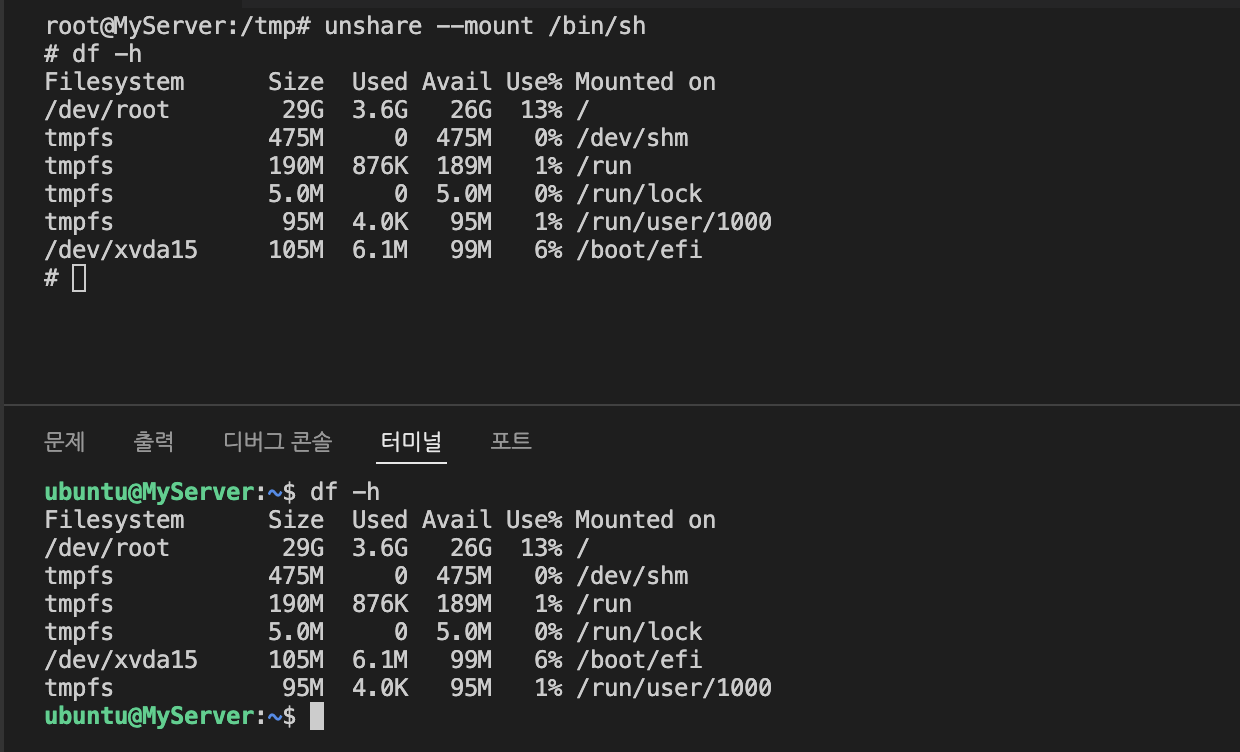Click /dev/xvda15 in the root shell output
Screen dimensions: 1240x752
pos(121,250)
